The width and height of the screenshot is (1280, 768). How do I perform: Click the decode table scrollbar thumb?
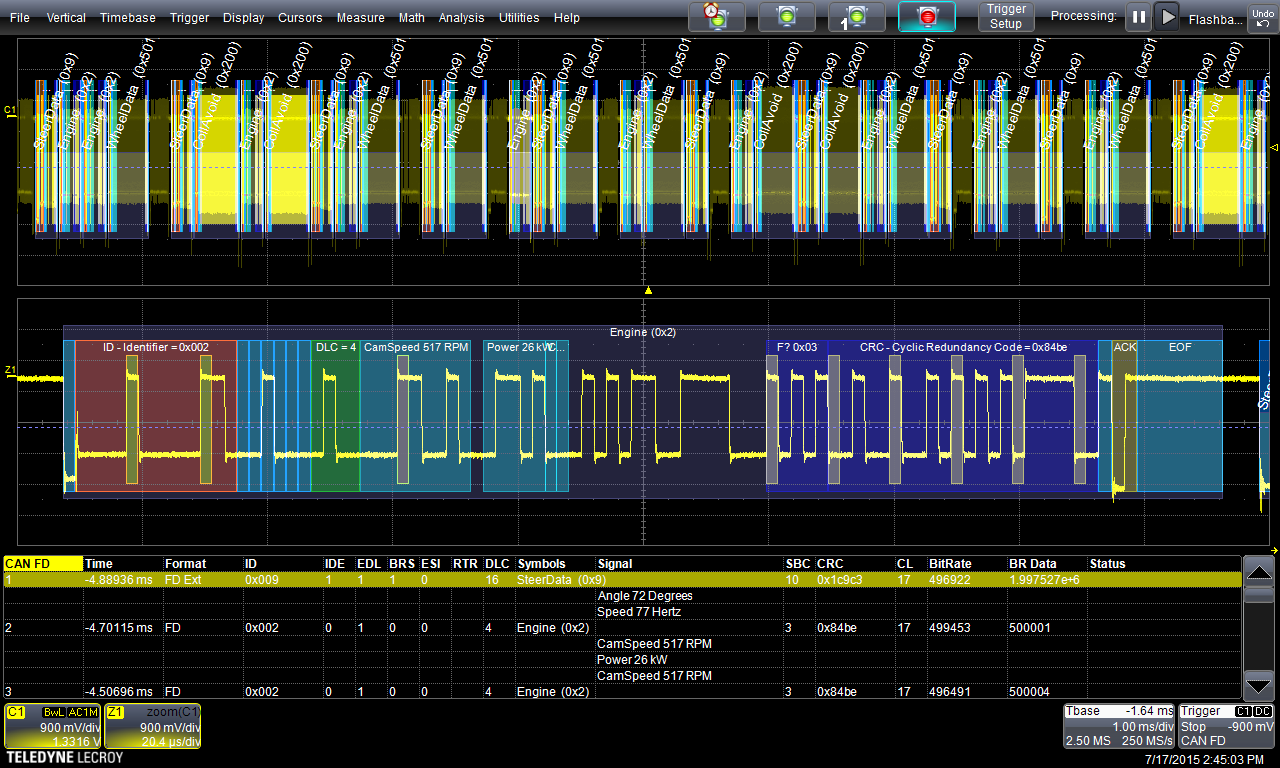click(1259, 595)
